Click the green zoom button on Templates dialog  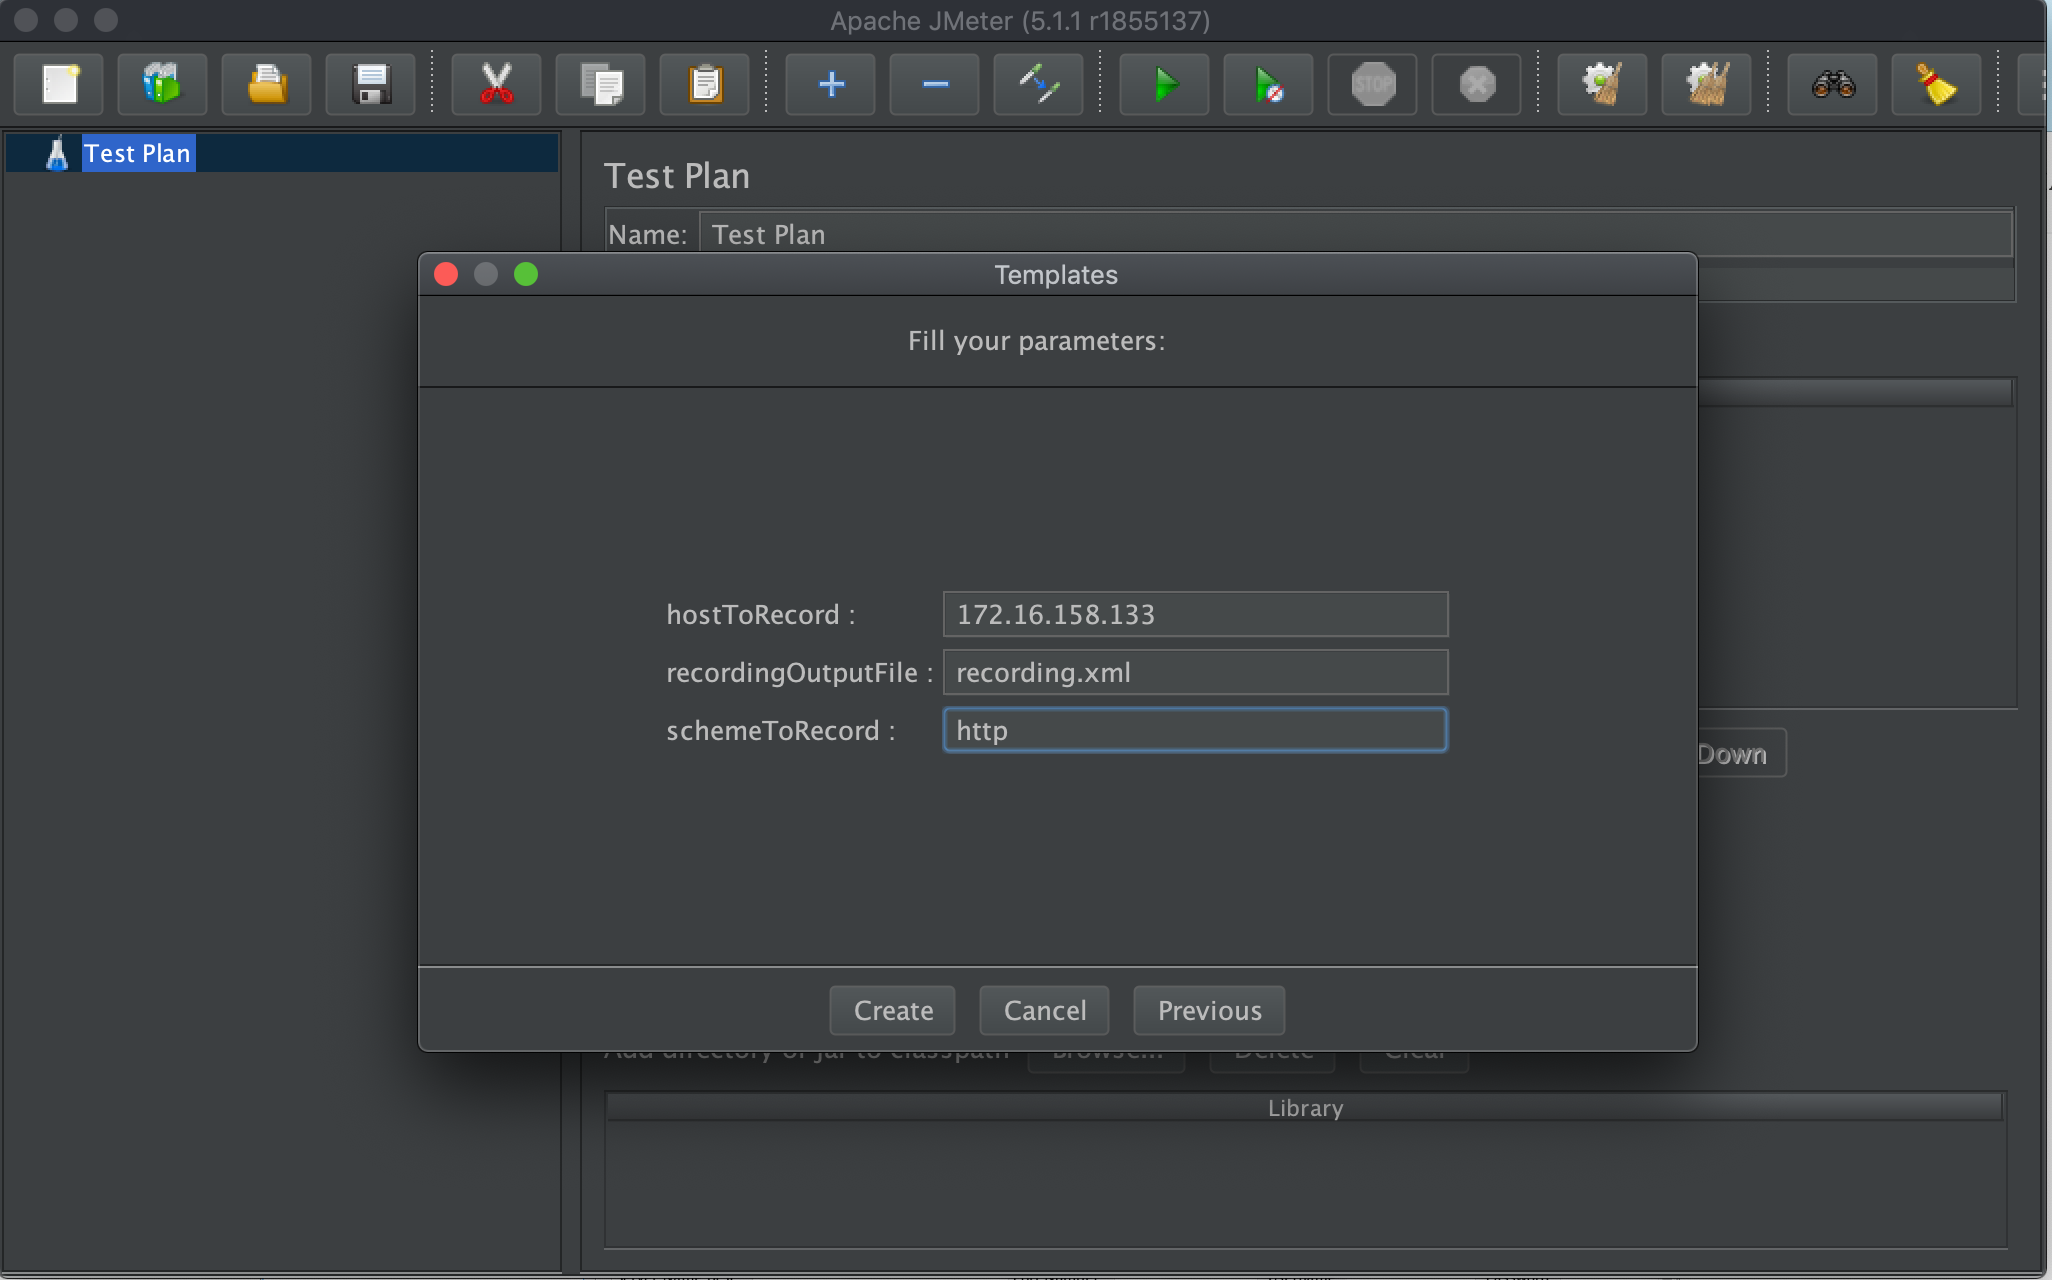point(526,274)
